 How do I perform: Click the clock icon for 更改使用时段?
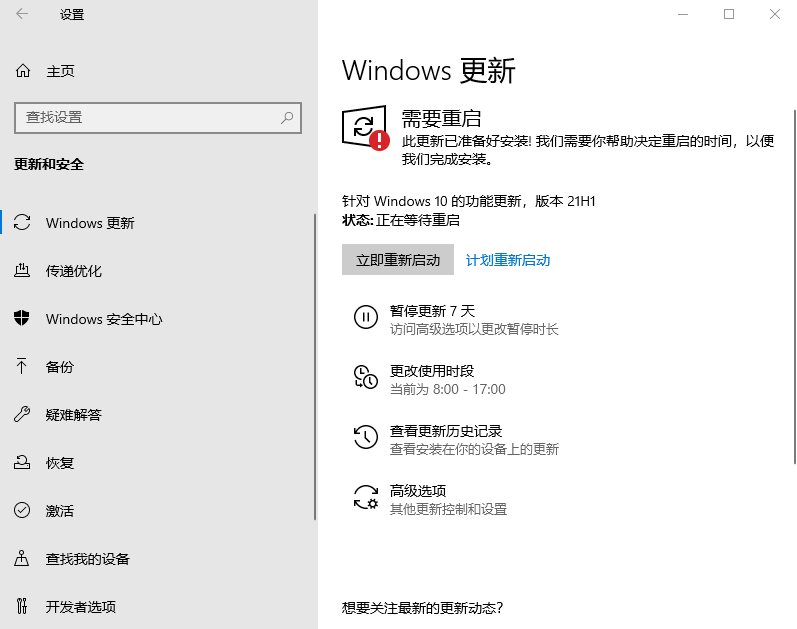pyautogui.click(x=365, y=377)
